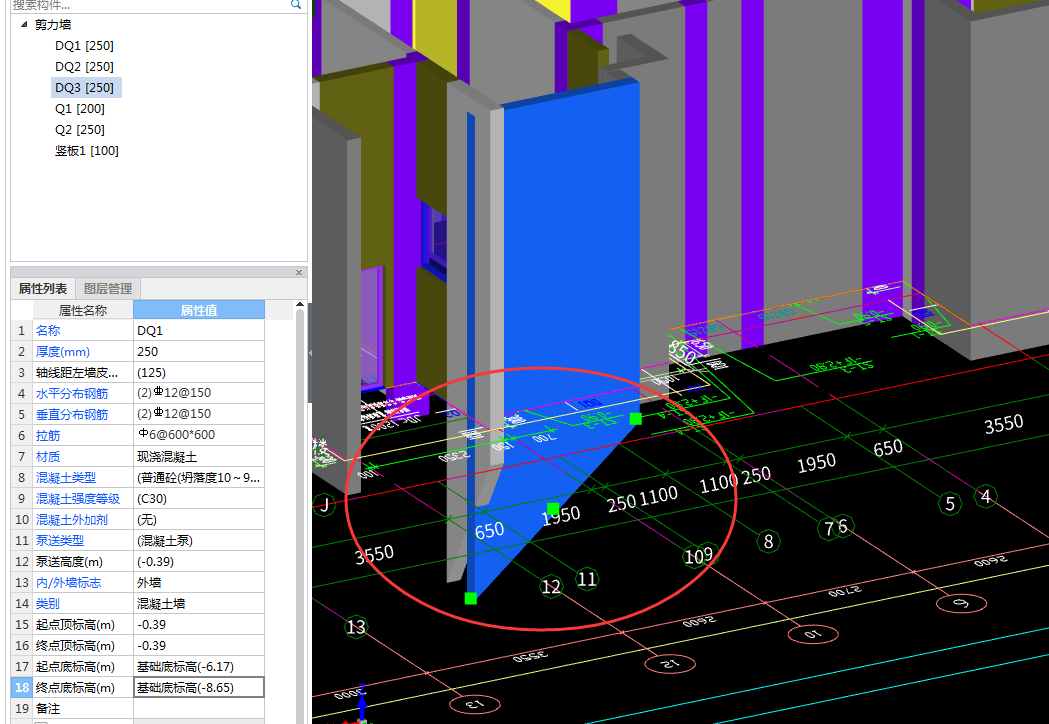Click the 水平分布钢筋 property link
Image resolution: width=1049 pixels, height=724 pixels.
[72, 393]
